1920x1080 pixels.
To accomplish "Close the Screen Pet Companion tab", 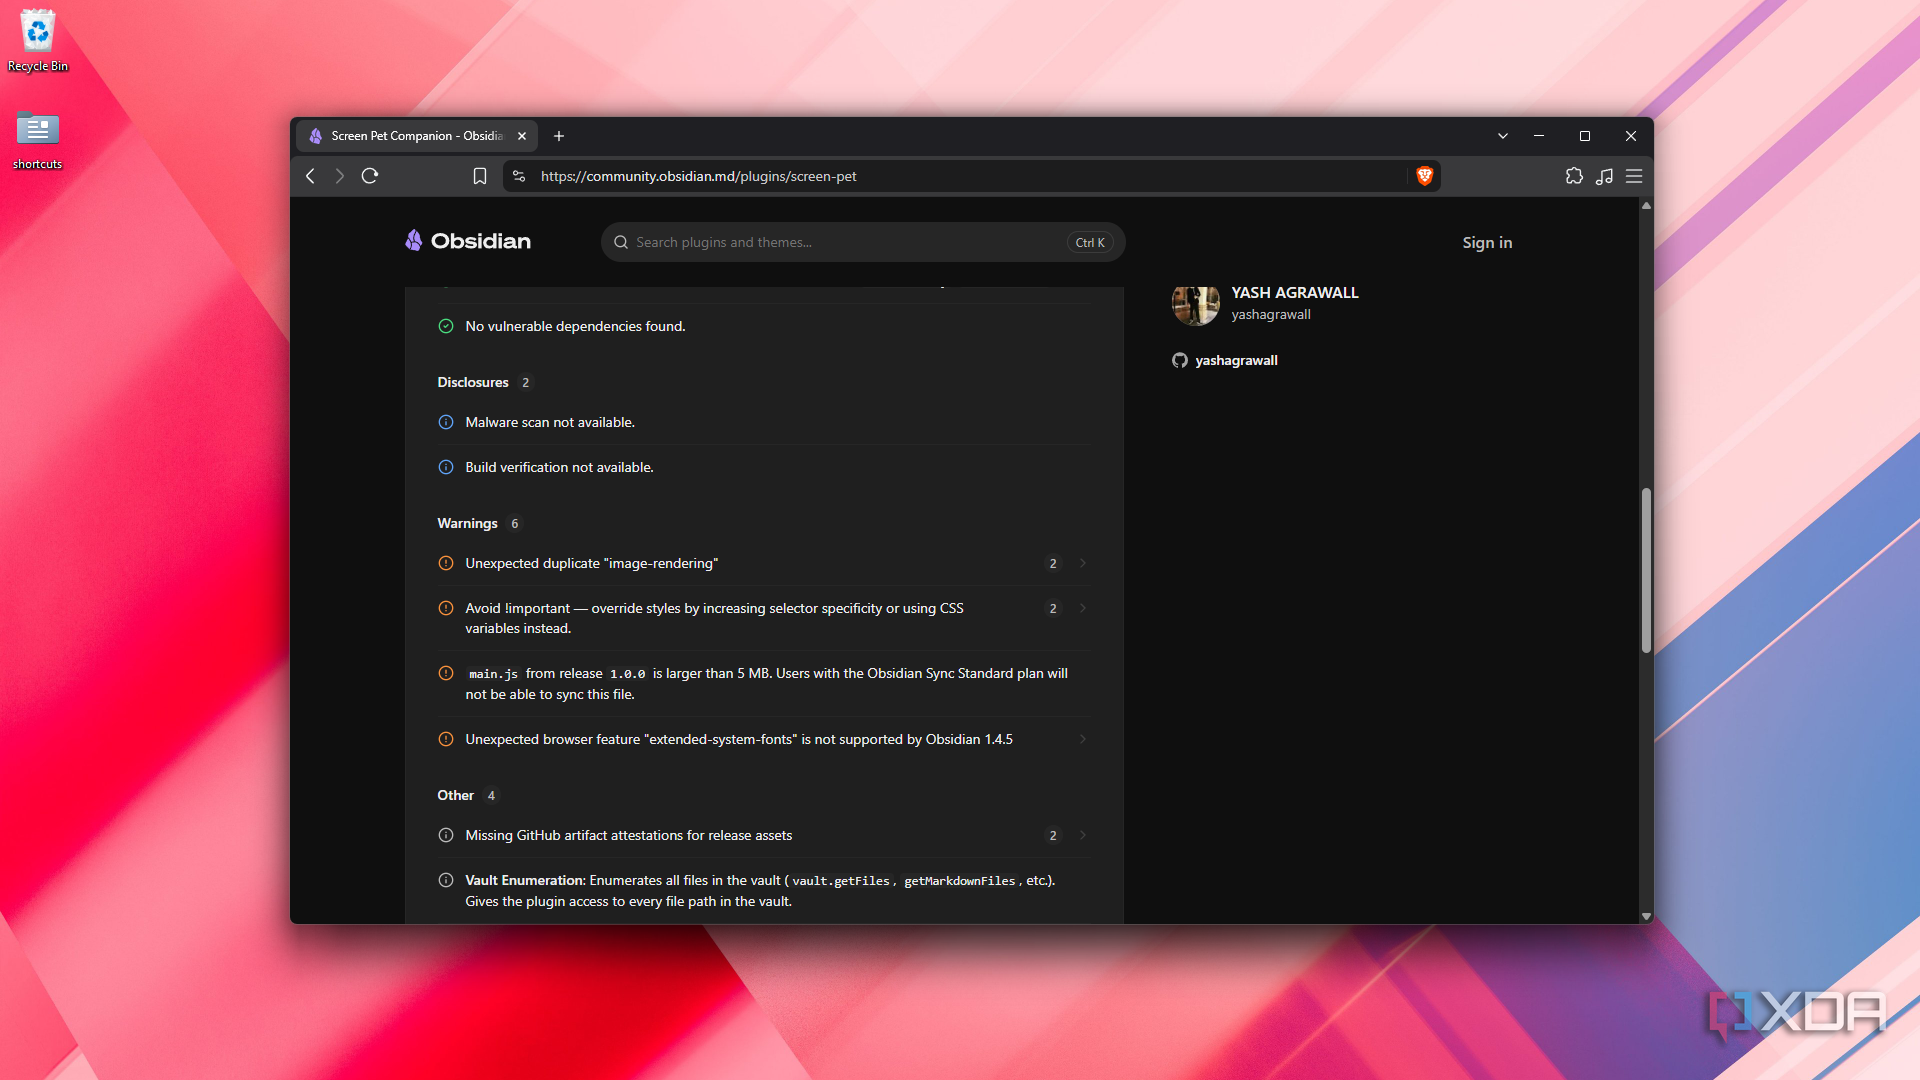I will tap(522, 136).
